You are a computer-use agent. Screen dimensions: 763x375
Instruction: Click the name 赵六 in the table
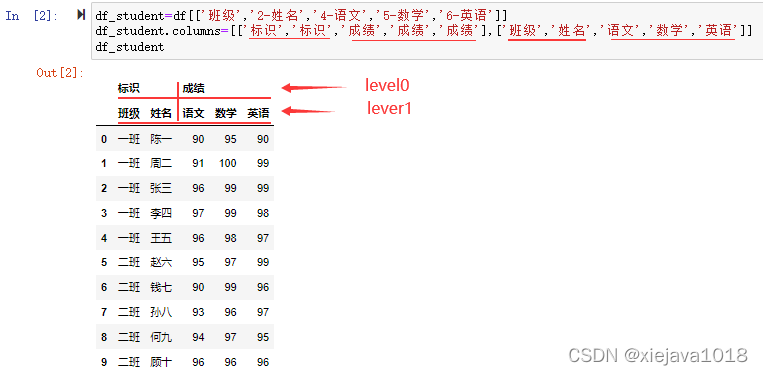point(161,263)
